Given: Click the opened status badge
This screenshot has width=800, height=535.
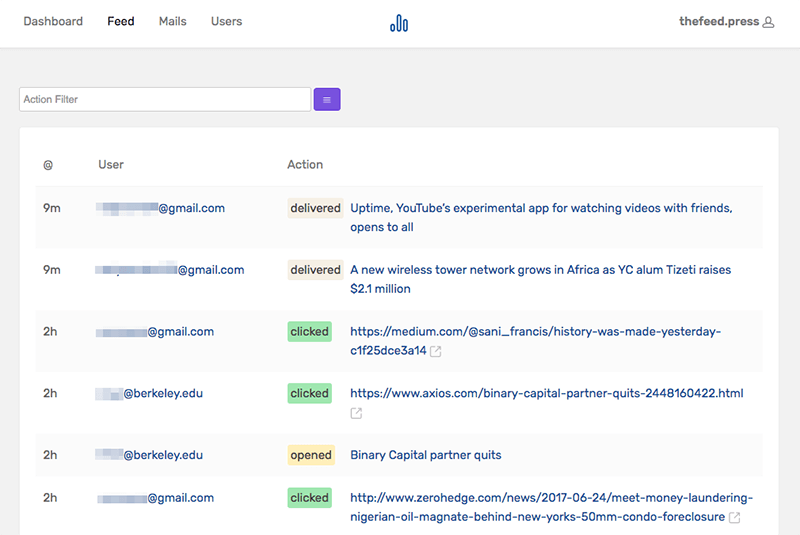Looking at the screenshot, I should [311, 455].
